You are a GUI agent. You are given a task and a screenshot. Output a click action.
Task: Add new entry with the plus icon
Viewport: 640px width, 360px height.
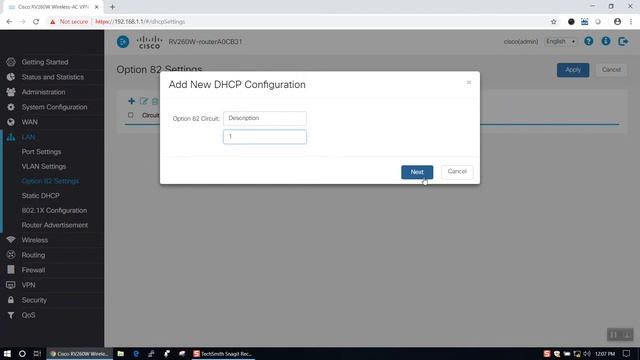[x=131, y=101]
